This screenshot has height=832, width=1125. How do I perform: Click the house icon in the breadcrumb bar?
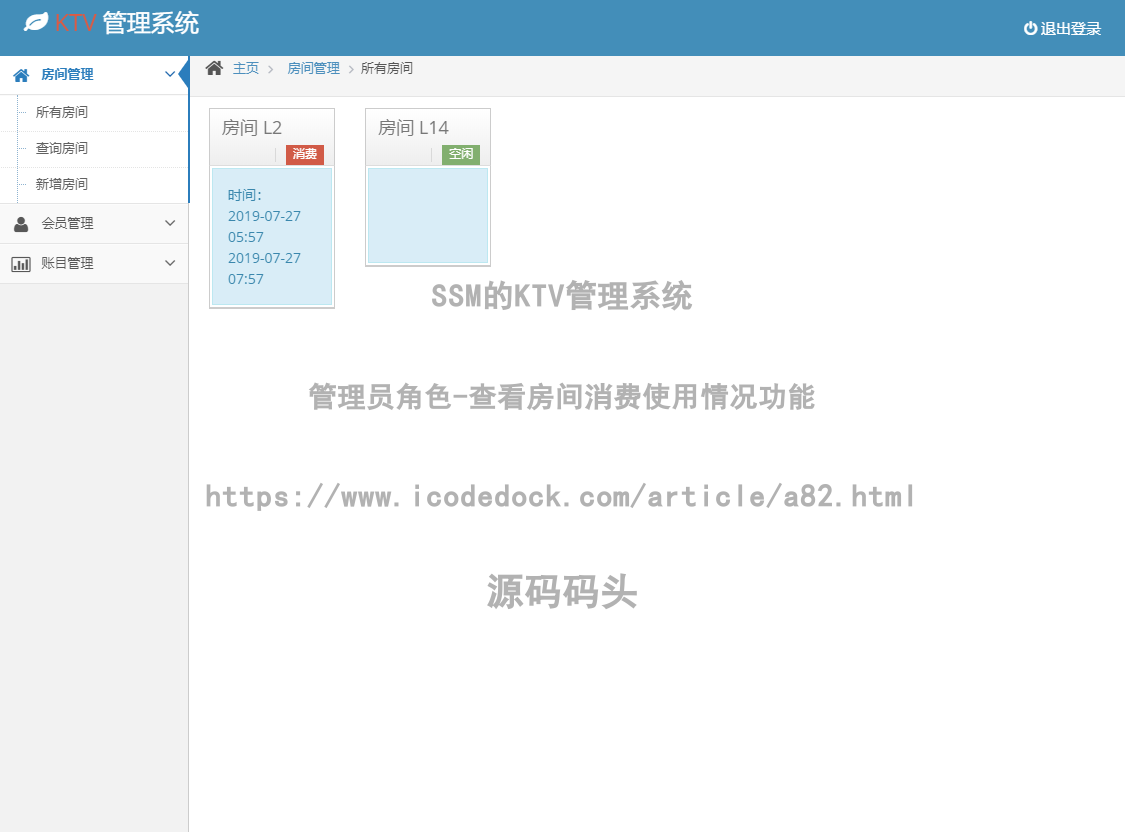point(213,67)
